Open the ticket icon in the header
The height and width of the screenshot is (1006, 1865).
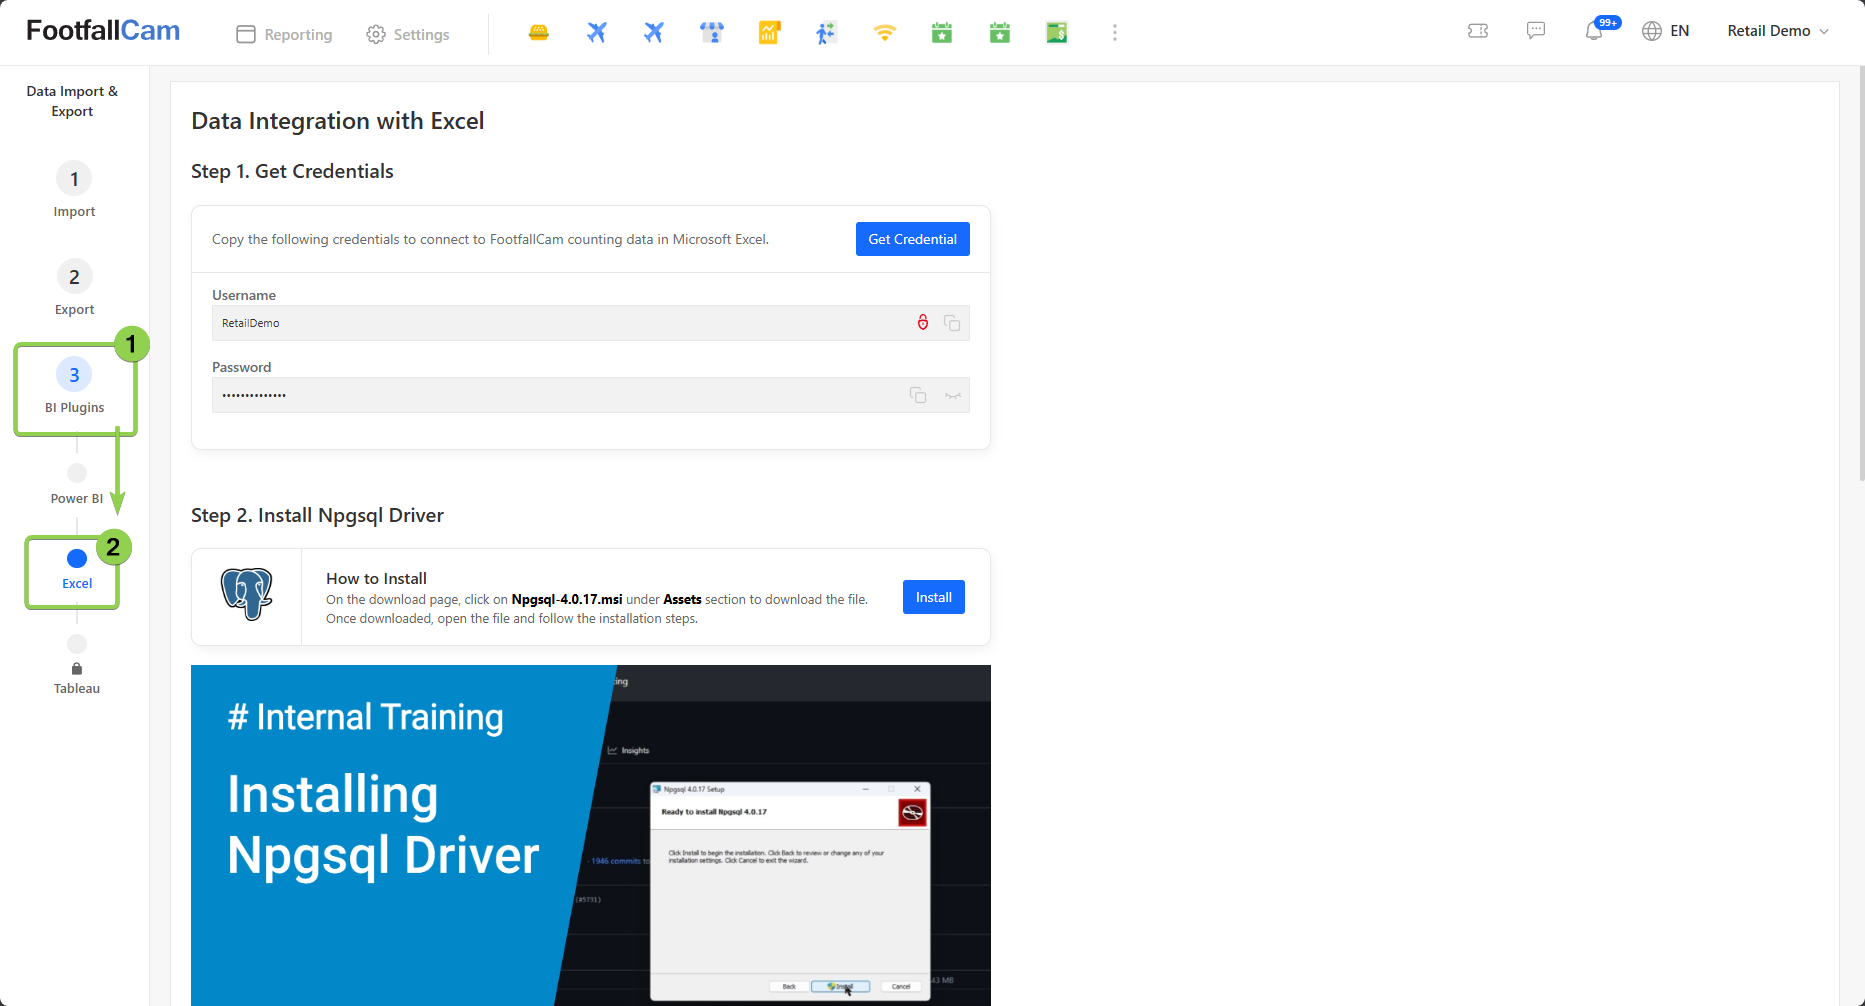coord(1478,31)
